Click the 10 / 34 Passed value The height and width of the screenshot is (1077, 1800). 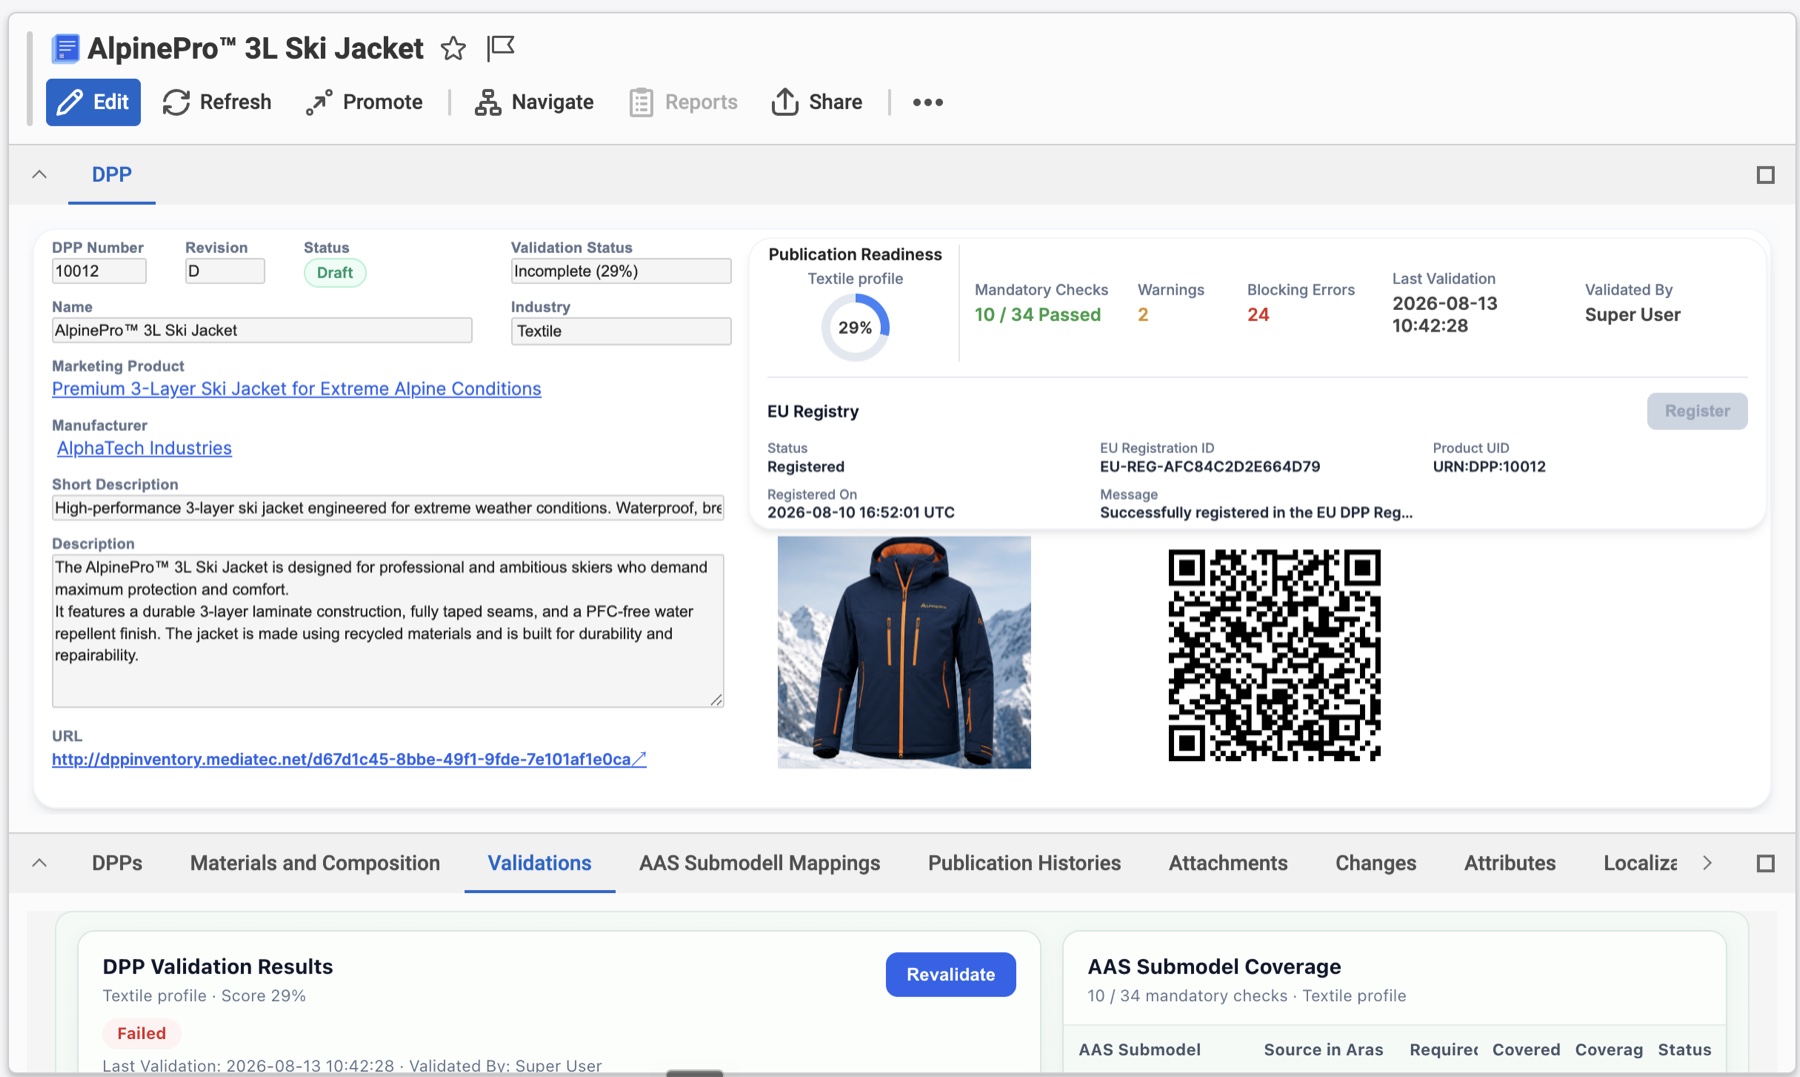click(1038, 315)
